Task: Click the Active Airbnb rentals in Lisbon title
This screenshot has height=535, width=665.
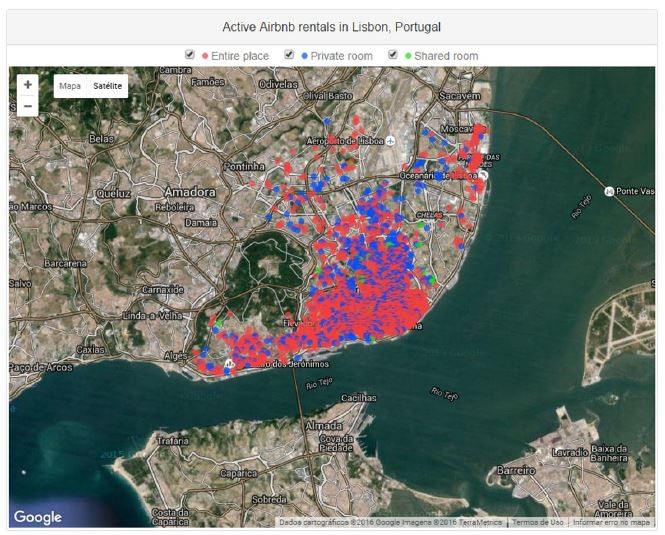Action: (x=332, y=27)
